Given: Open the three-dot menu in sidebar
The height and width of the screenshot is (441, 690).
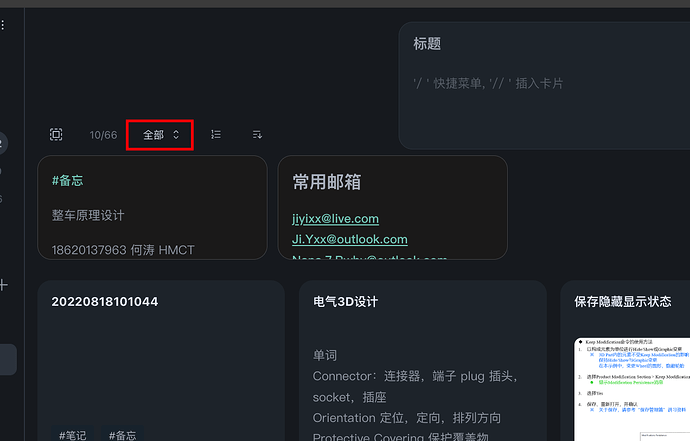Looking at the screenshot, I should (3, 24).
